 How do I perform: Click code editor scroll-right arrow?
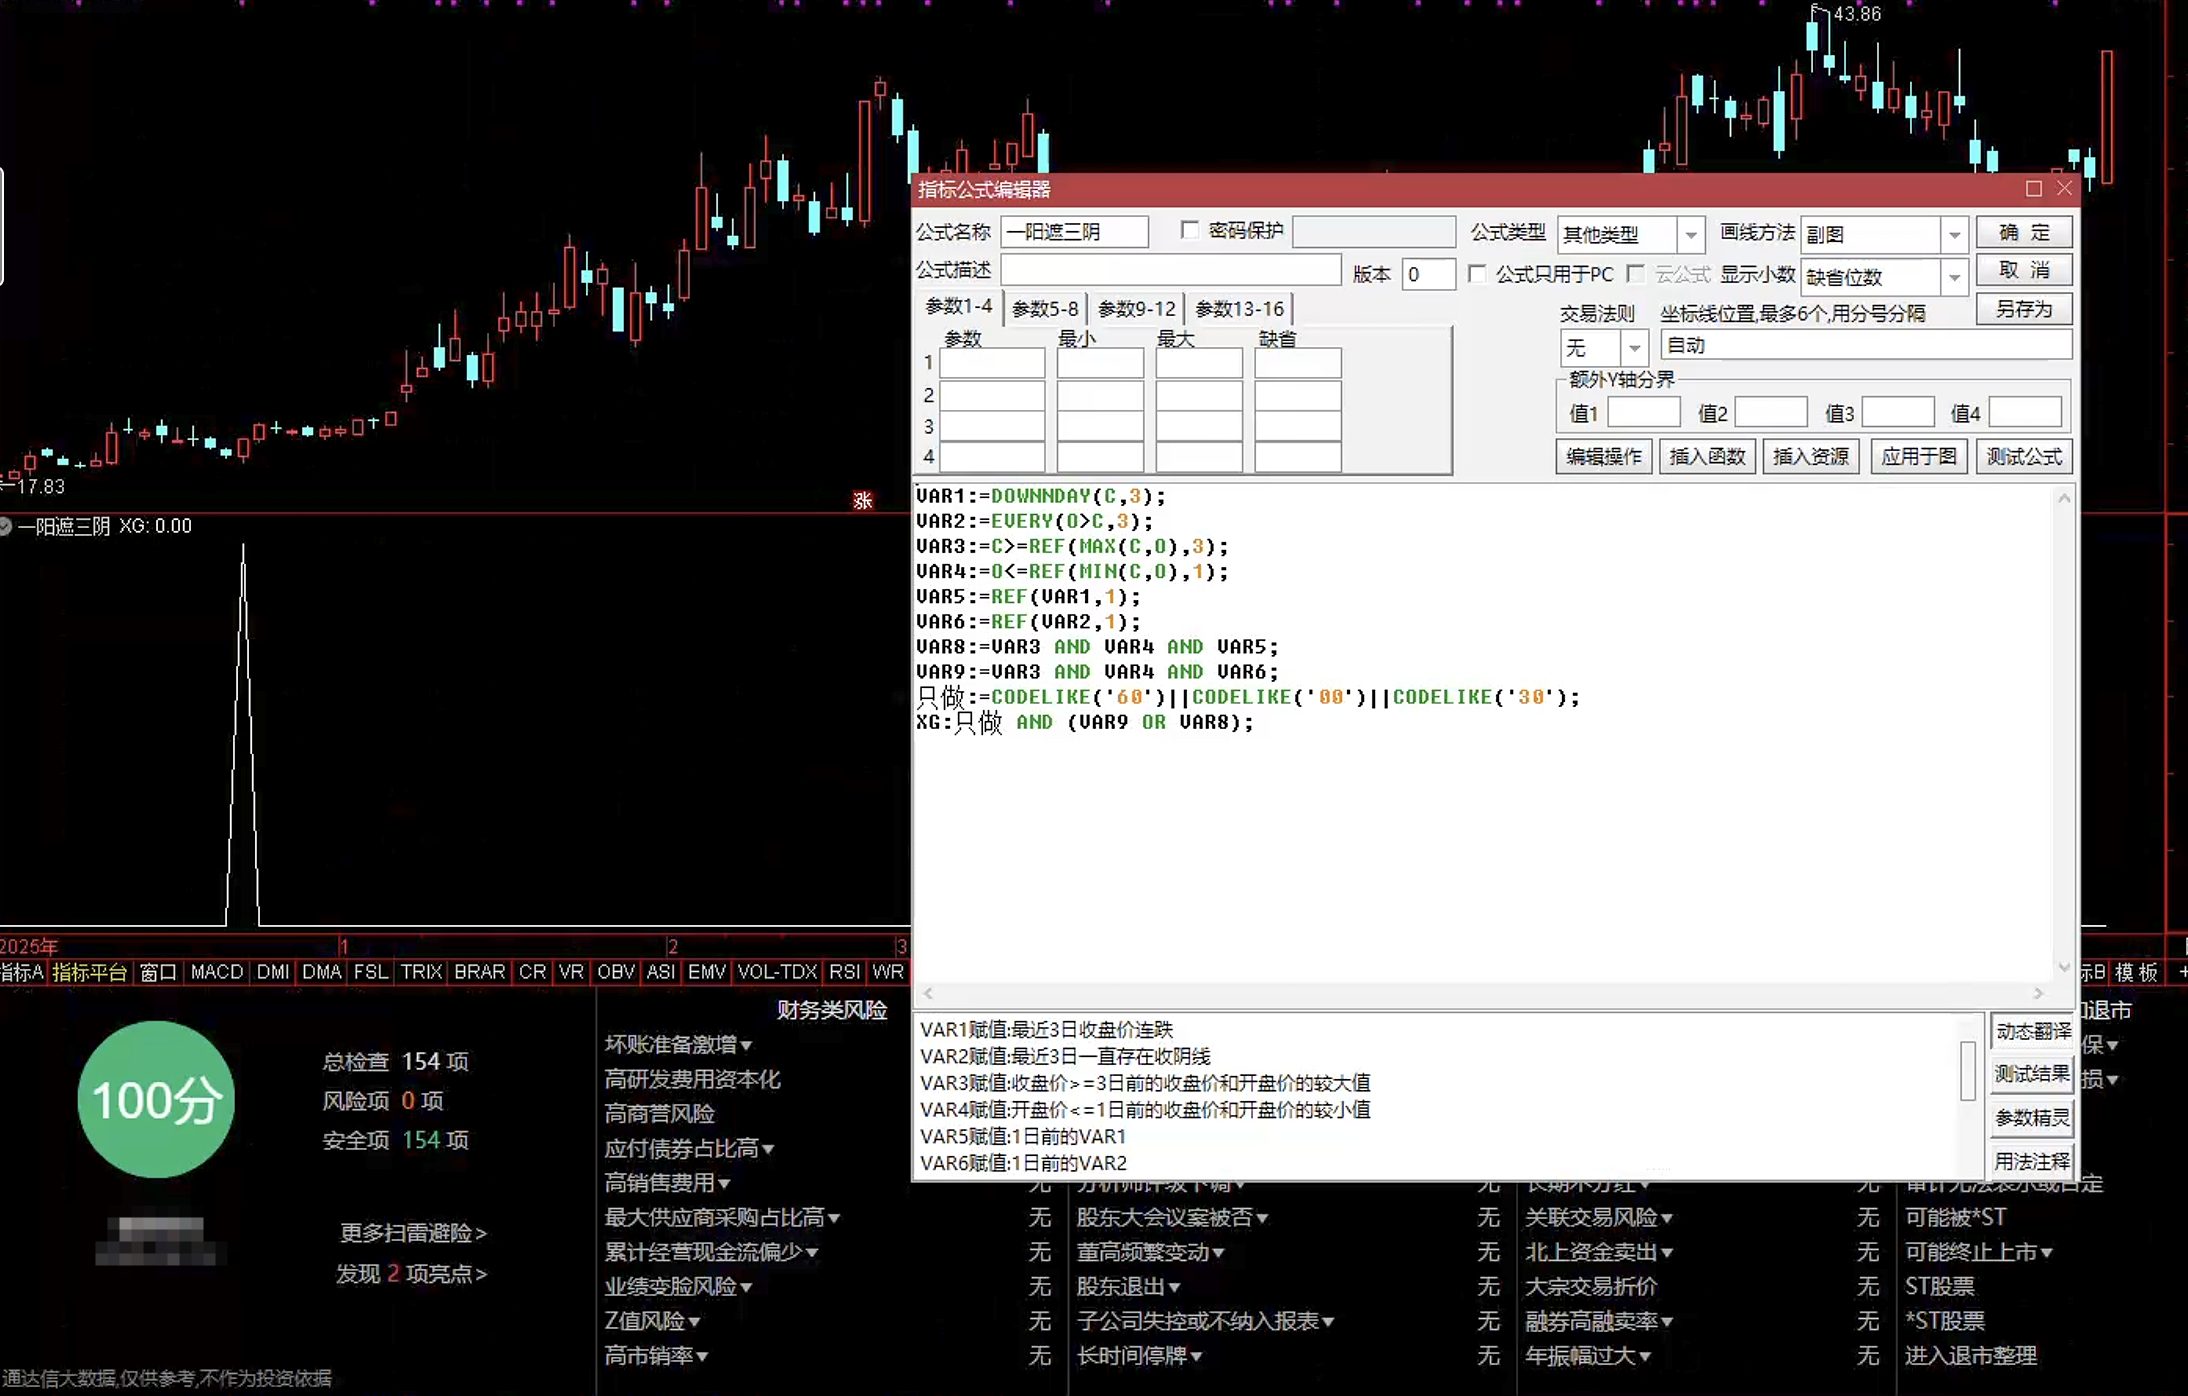click(2038, 993)
